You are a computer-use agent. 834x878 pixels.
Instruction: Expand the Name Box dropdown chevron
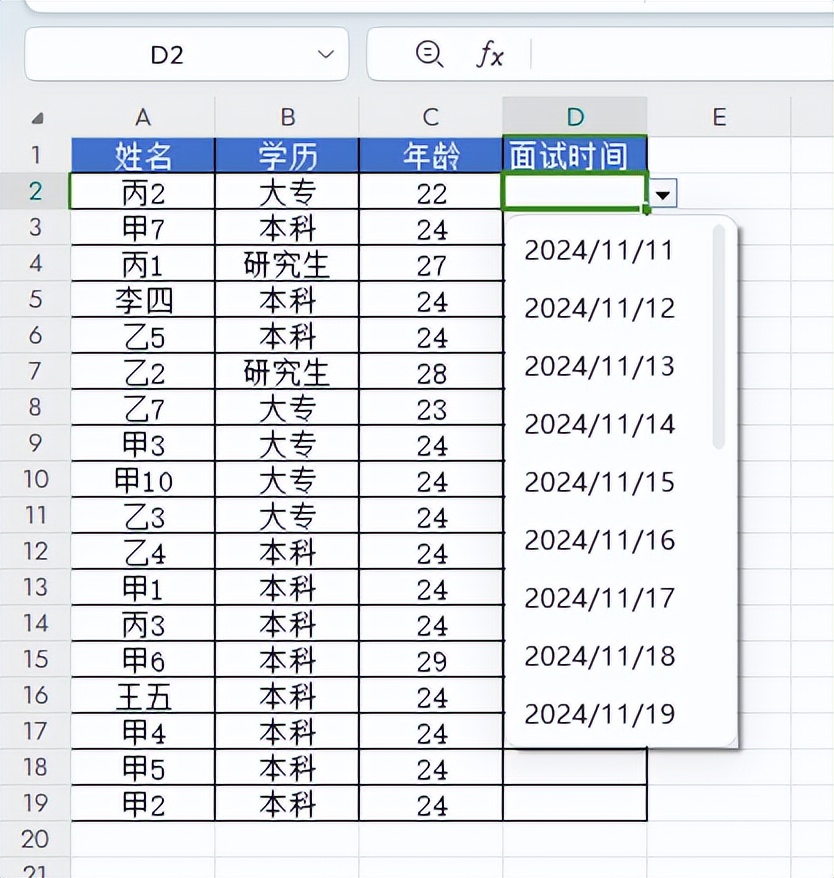[x=325, y=54]
